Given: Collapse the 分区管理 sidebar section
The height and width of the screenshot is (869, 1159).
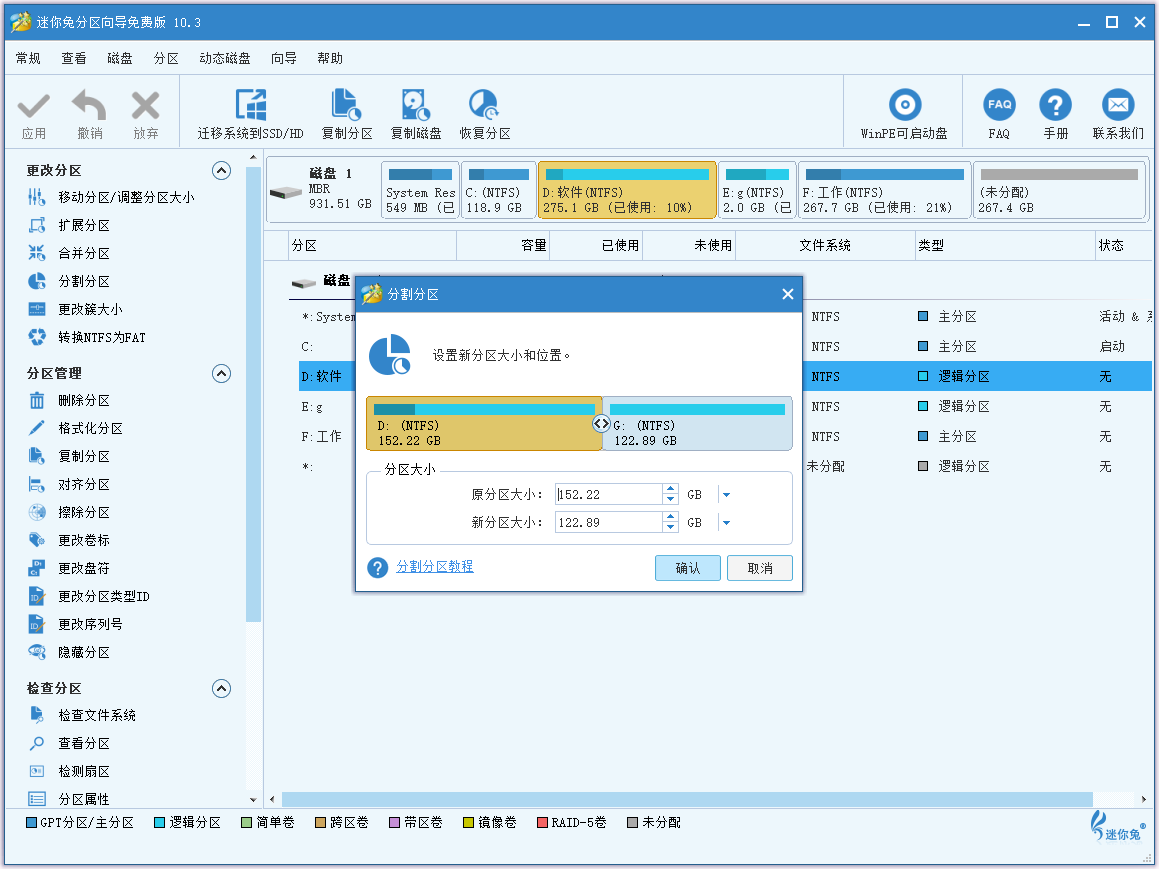Looking at the screenshot, I should [222, 374].
